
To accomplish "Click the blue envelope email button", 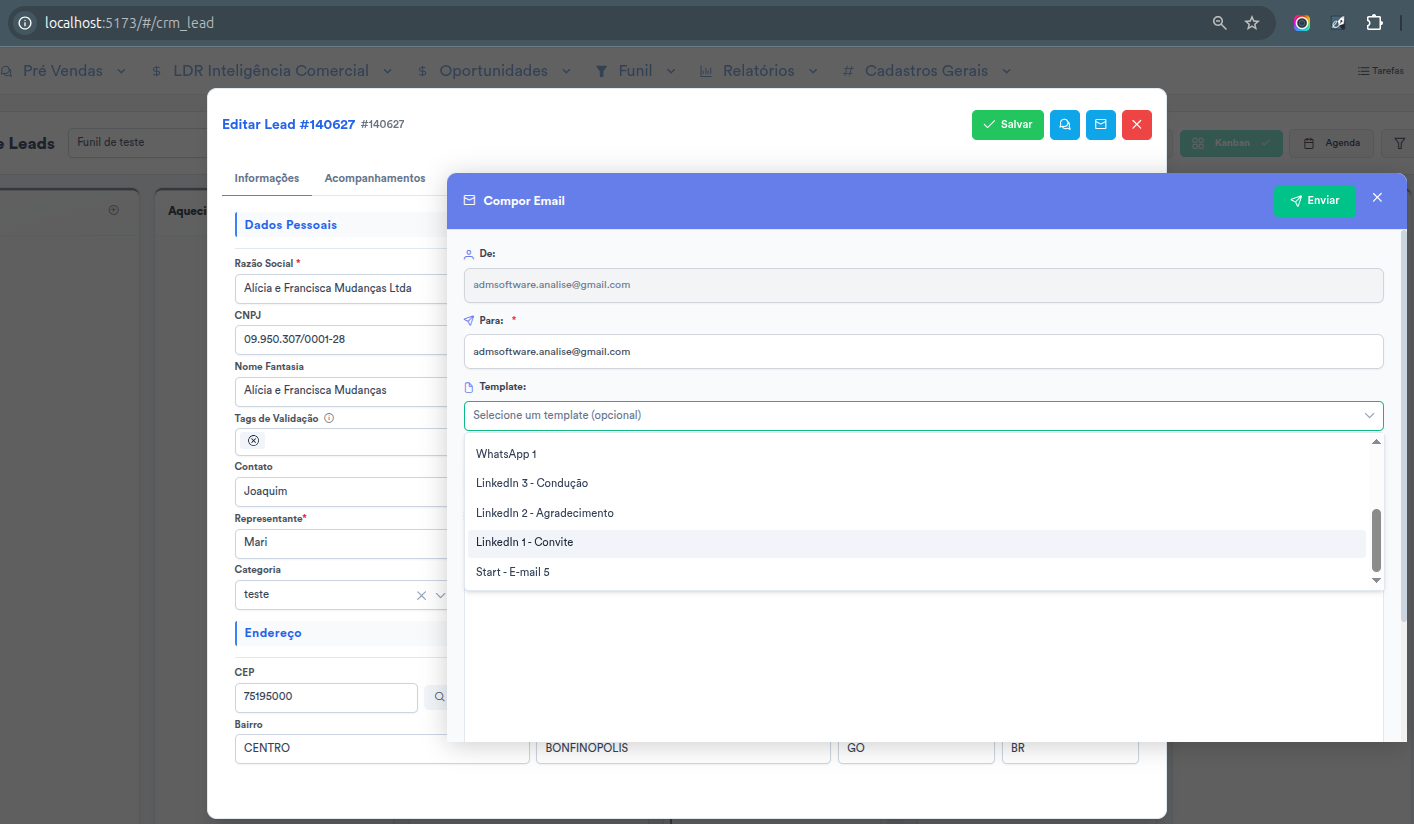I will click(1101, 124).
